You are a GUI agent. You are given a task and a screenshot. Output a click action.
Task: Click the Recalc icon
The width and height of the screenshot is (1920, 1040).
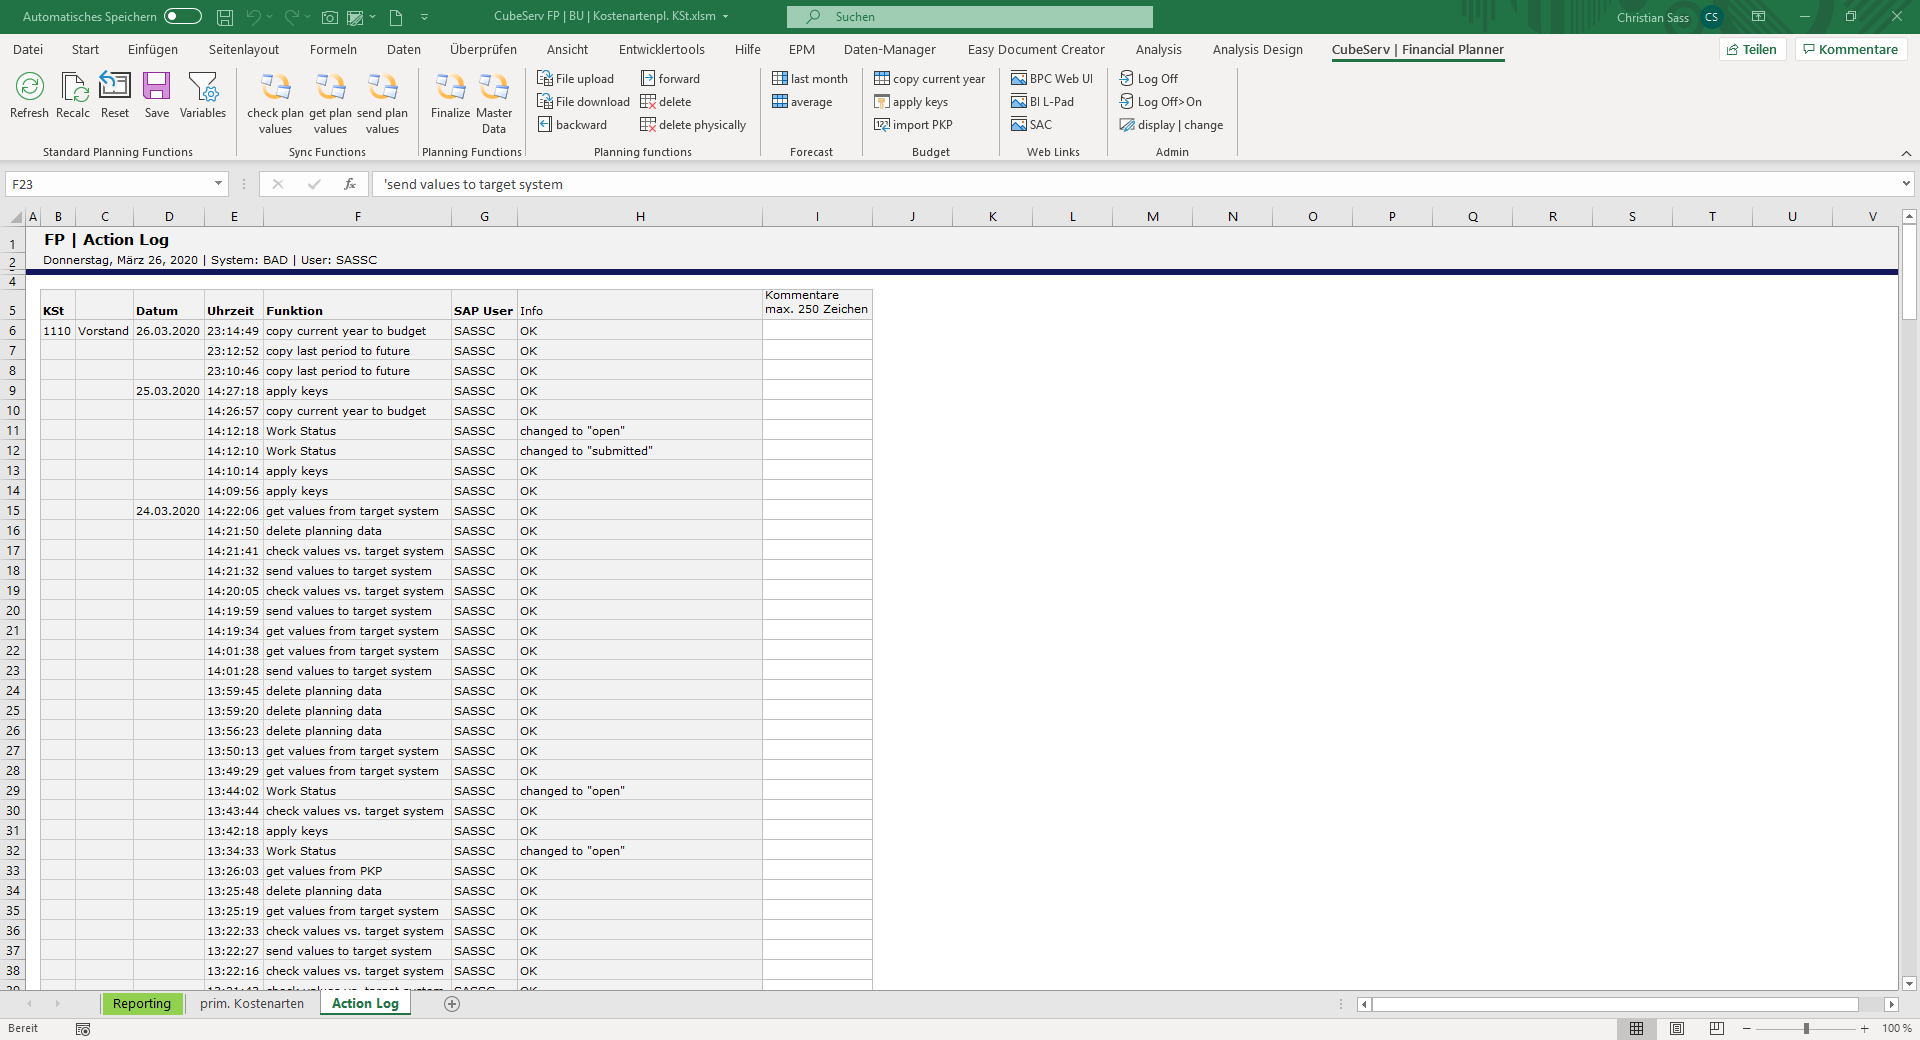pos(73,96)
